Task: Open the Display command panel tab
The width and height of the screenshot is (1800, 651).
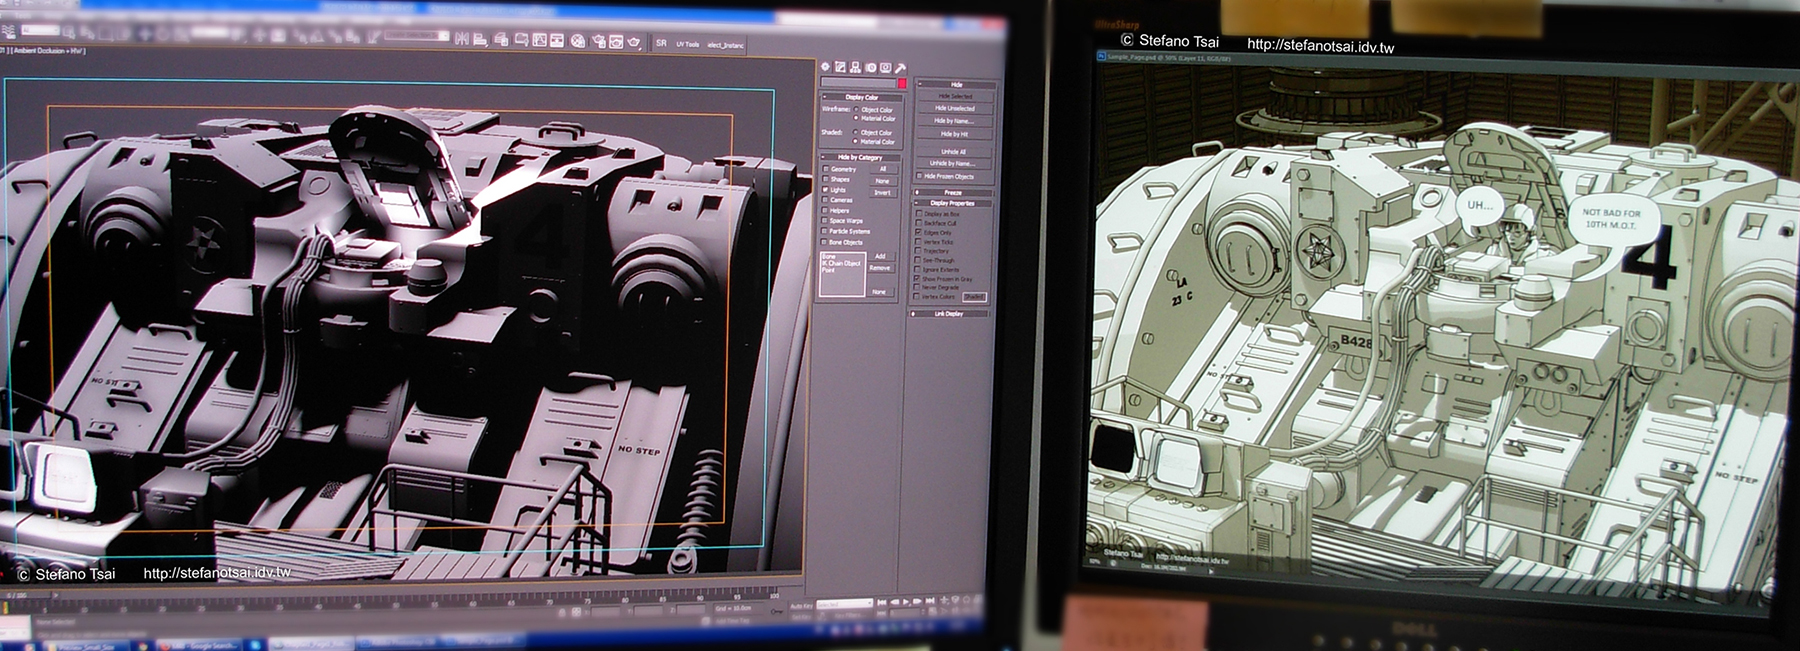Action: tap(885, 67)
